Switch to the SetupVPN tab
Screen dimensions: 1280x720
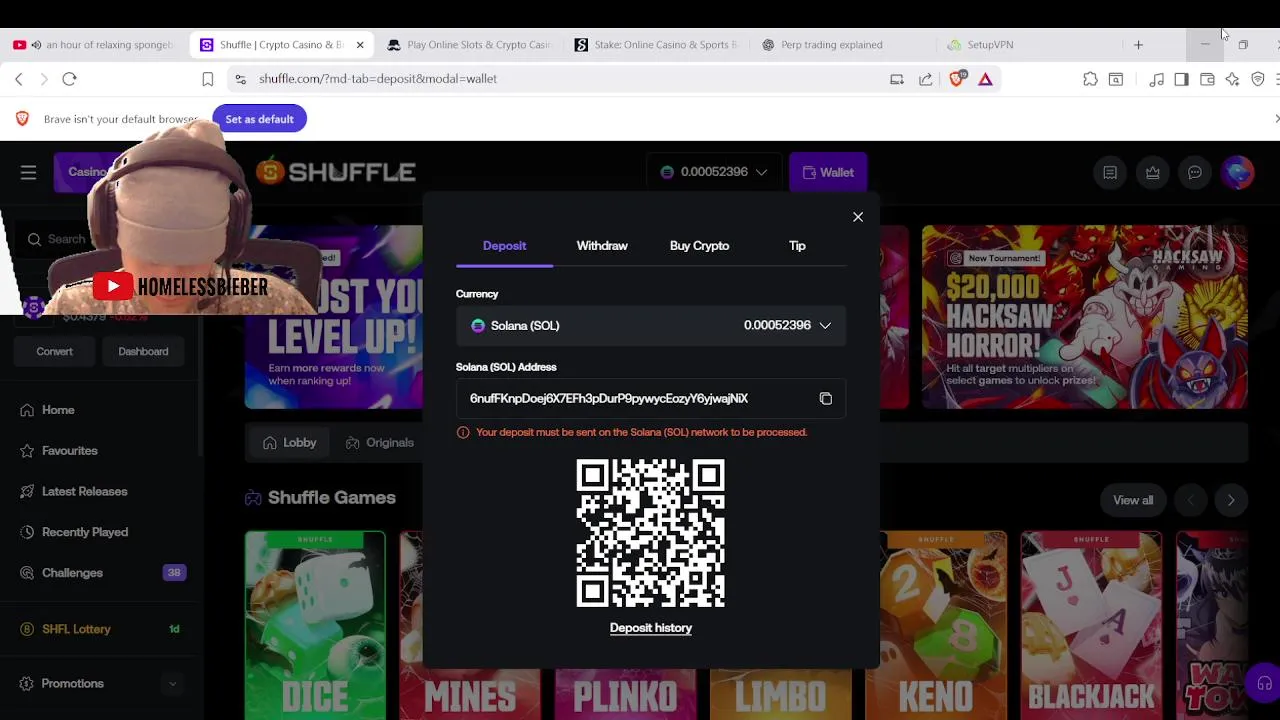pos(1030,45)
